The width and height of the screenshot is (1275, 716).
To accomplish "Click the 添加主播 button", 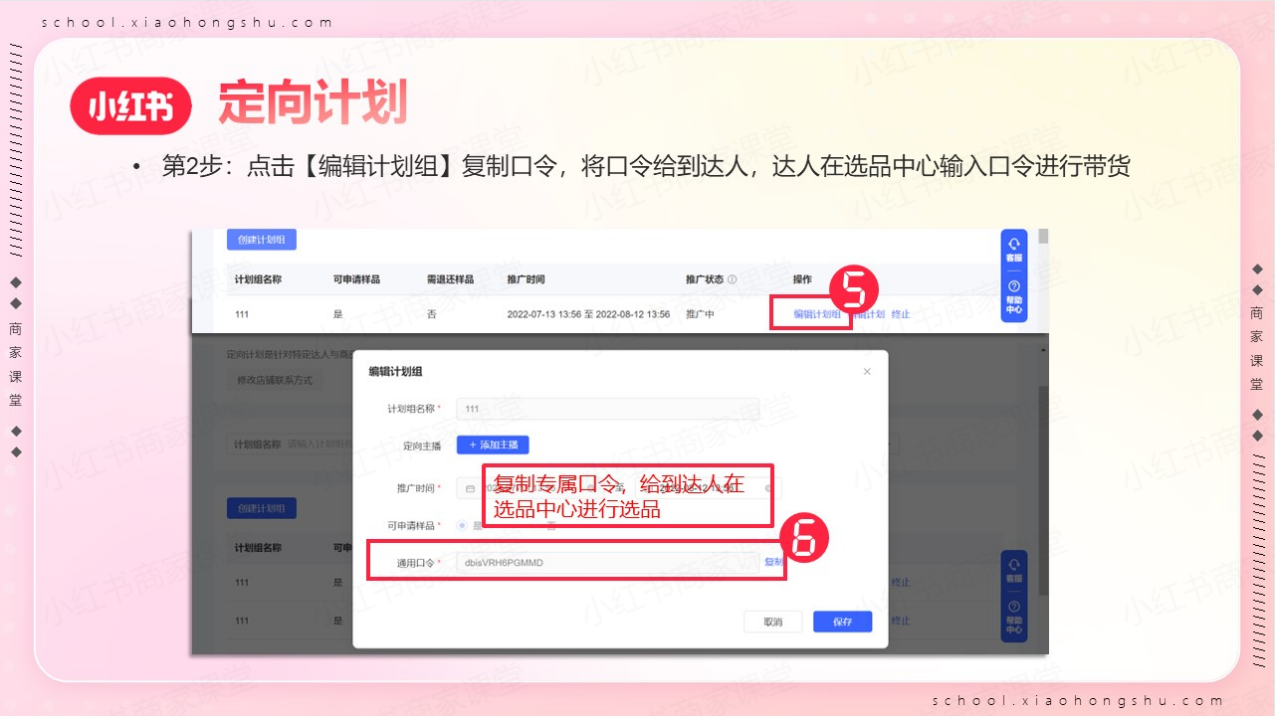I will pyautogui.click(x=493, y=445).
